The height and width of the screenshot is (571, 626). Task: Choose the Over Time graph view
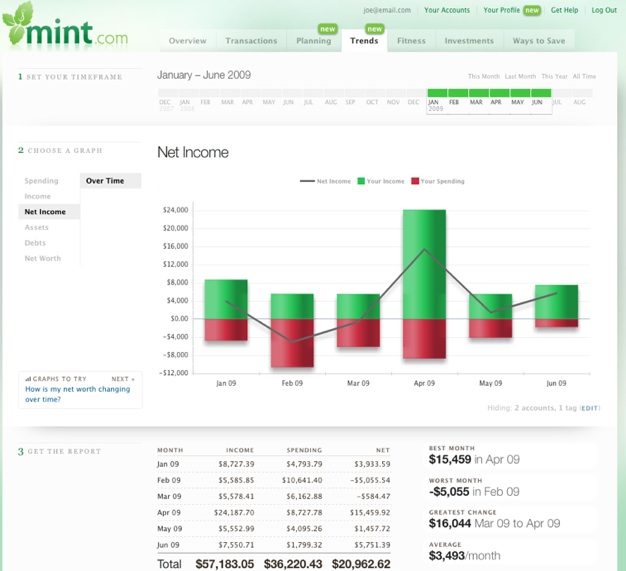tap(105, 181)
